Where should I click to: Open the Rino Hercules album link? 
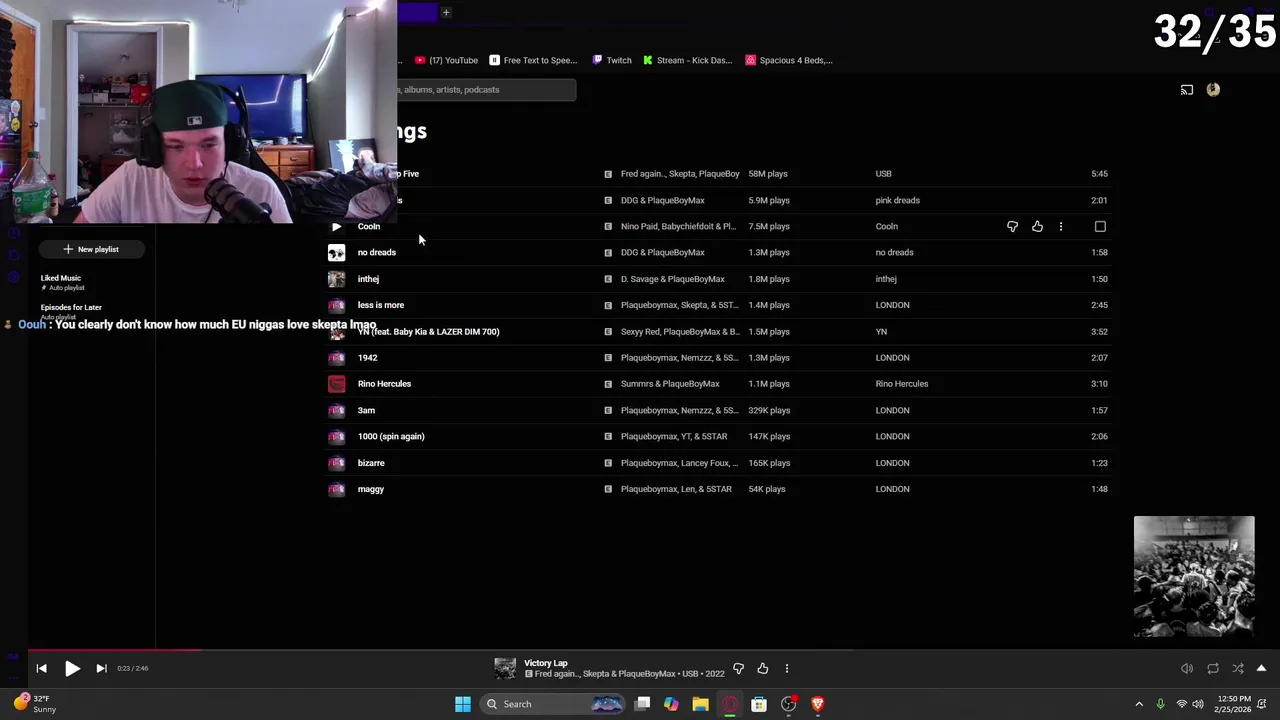point(901,384)
